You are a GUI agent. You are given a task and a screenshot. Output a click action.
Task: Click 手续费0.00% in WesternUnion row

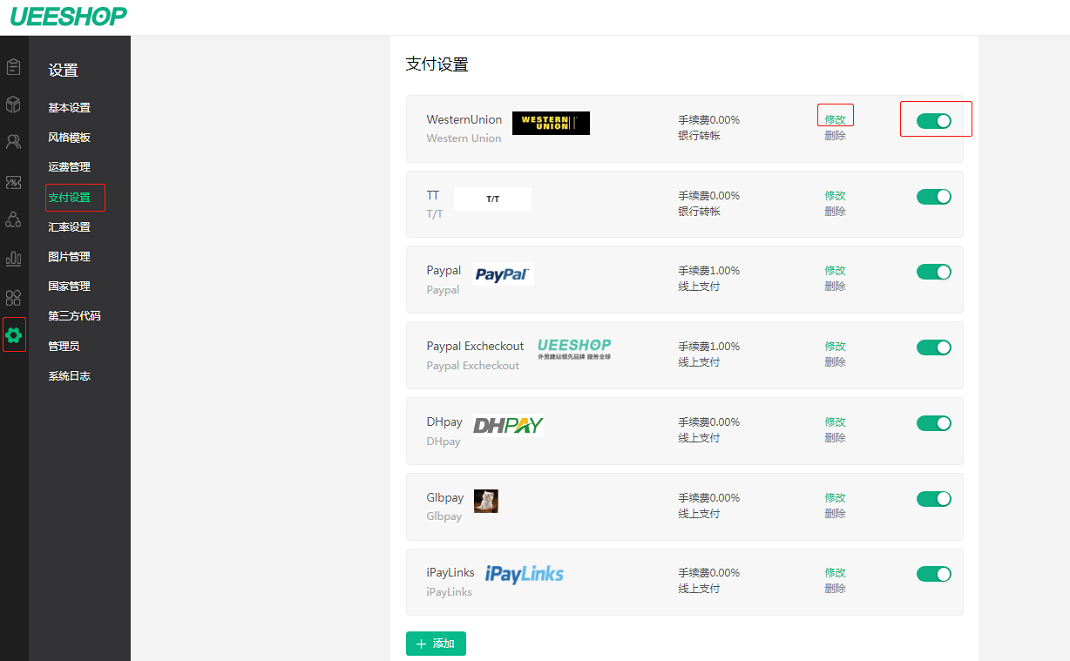[x=708, y=119]
